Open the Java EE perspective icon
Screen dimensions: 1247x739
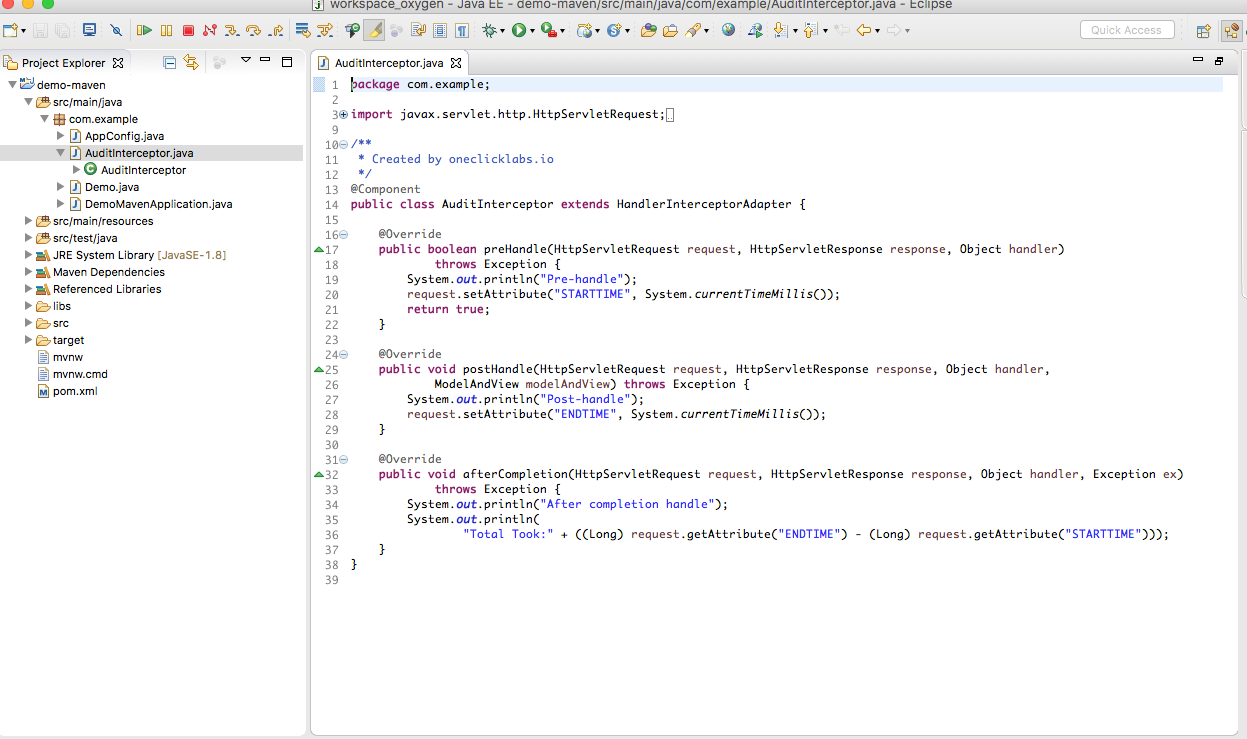click(1232, 30)
